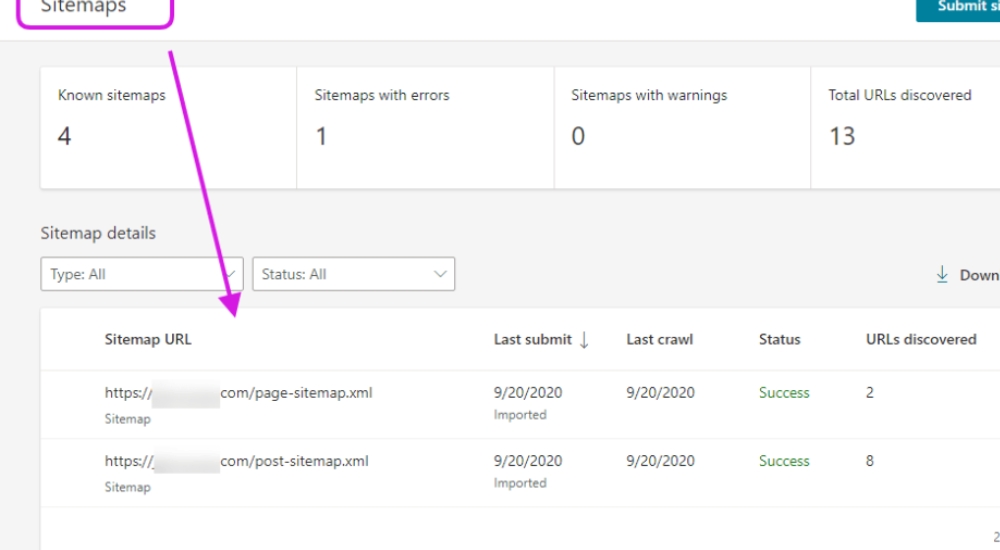
Task: Sort by Last crawl column header
Action: click(660, 339)
